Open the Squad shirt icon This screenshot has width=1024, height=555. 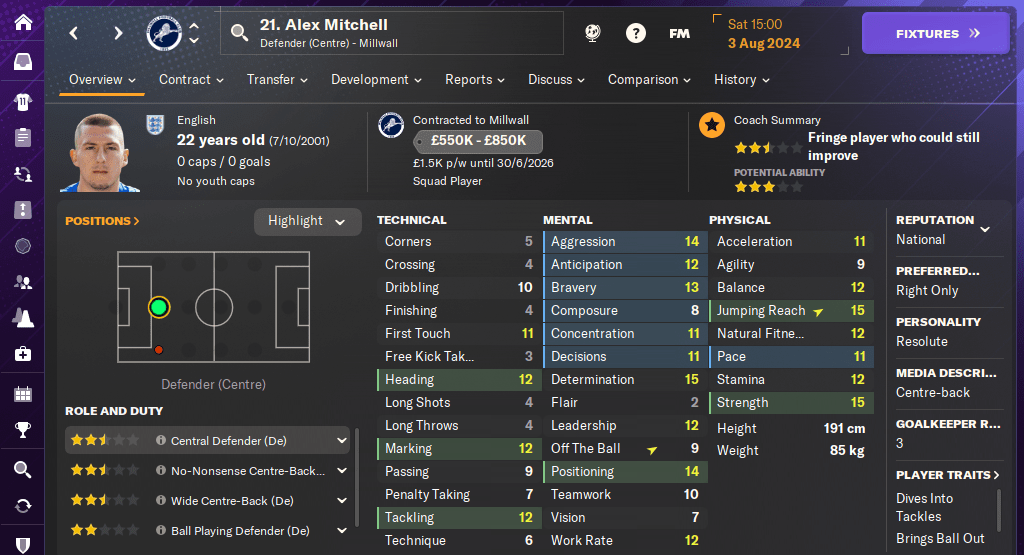(x=22, y=101)
